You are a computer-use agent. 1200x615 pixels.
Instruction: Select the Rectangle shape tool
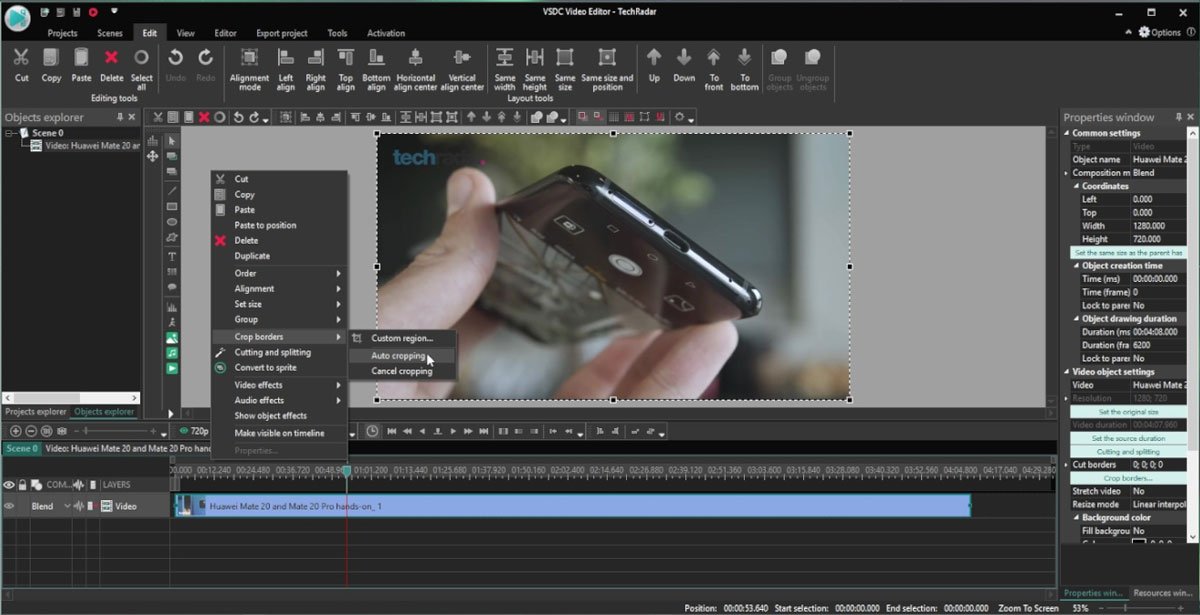point(172,206)
